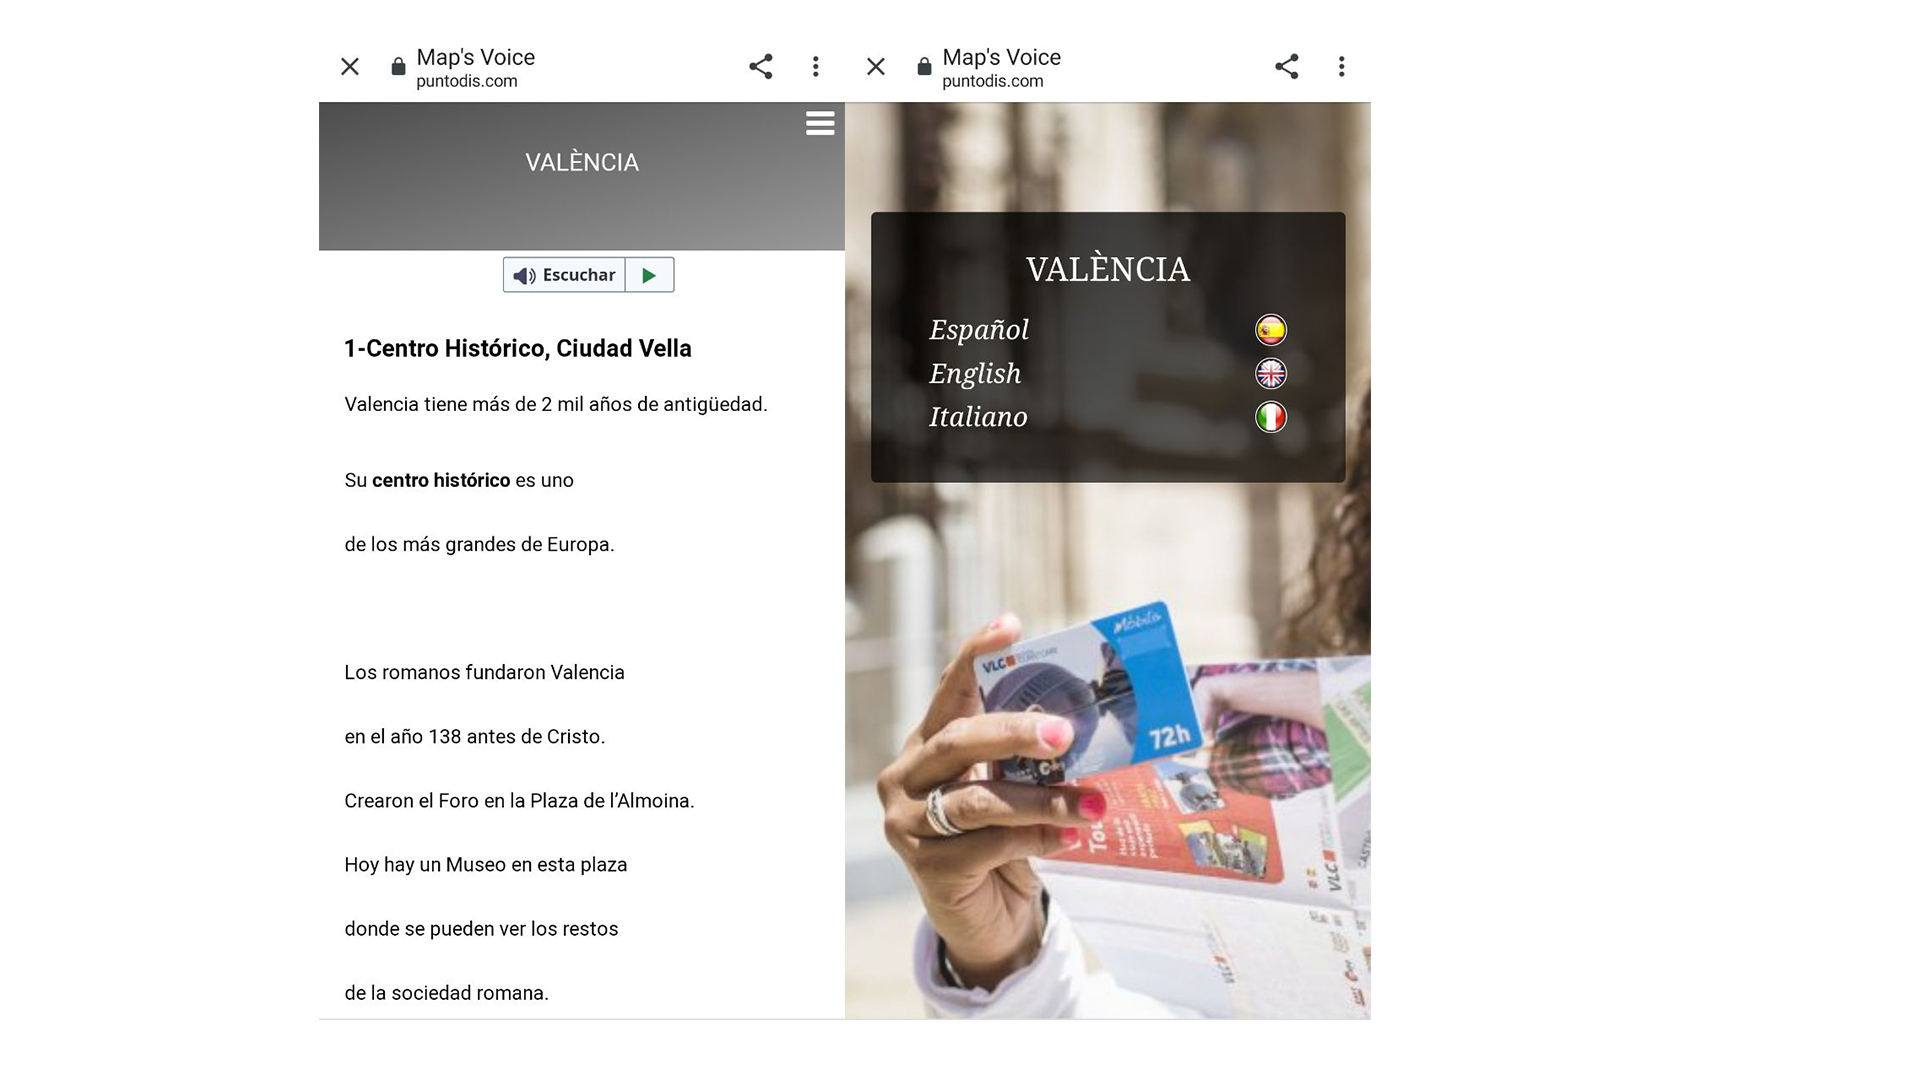This screenshot has width=1920, height=1080.
Task: Select Español language option
Action: click(979, 330)
